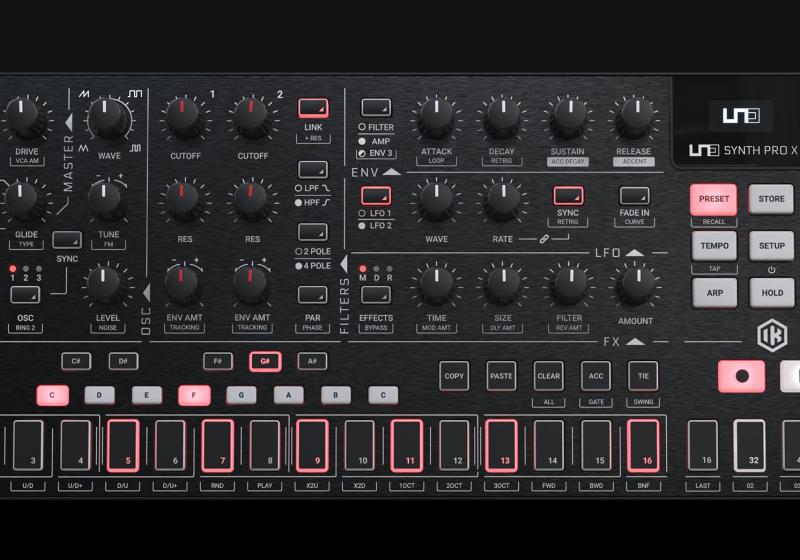
Task: Toggle sequencer step 13
Action: (x=501, y=445)
